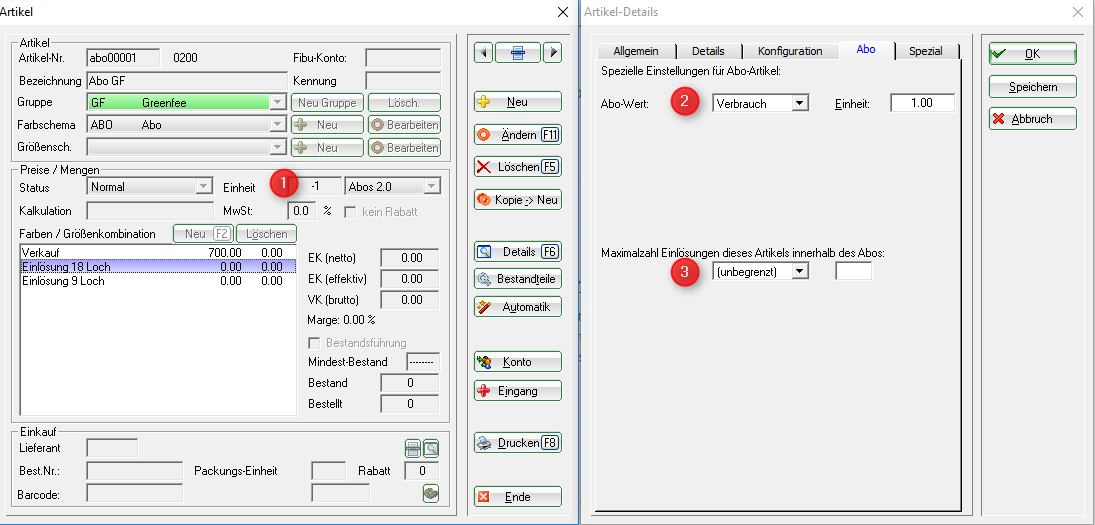Go to the previous article with the left arrow
Image resolution: width=1095 pixels, height=525 pixels.
pos(483,53)
